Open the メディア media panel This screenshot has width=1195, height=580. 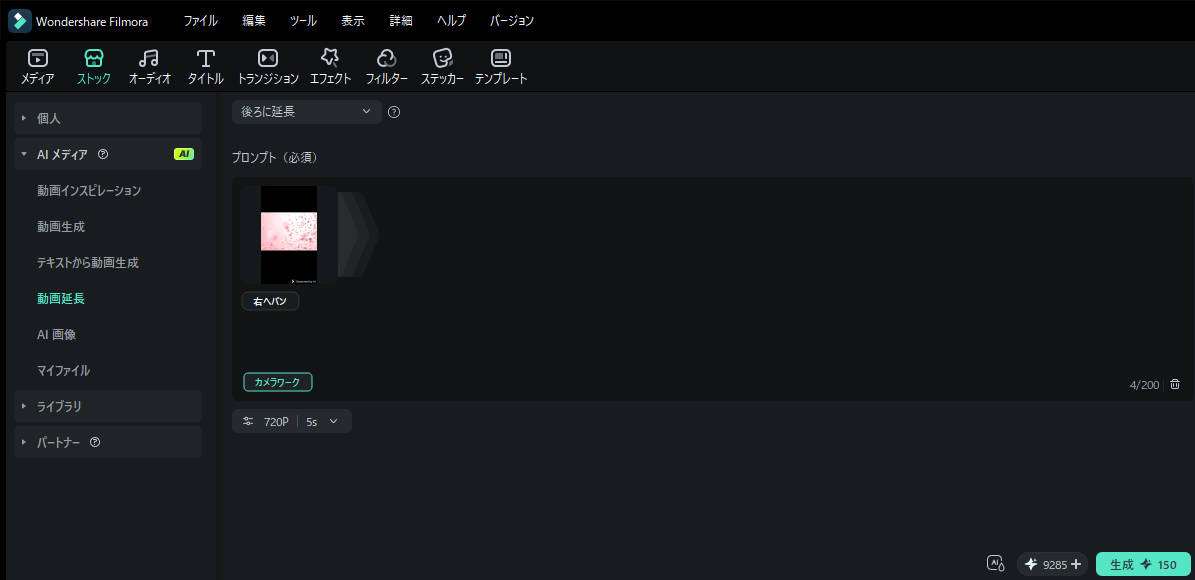point(37,66)
